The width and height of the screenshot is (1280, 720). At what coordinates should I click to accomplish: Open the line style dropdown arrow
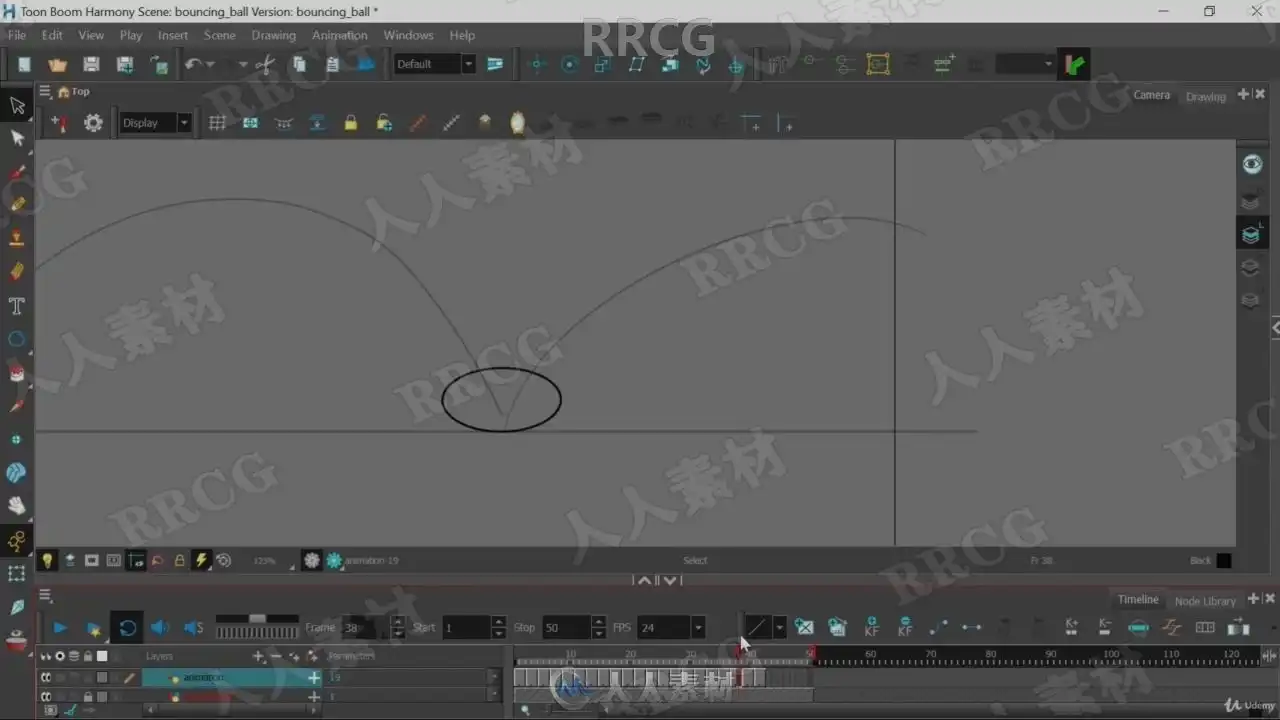pos(779,628)
